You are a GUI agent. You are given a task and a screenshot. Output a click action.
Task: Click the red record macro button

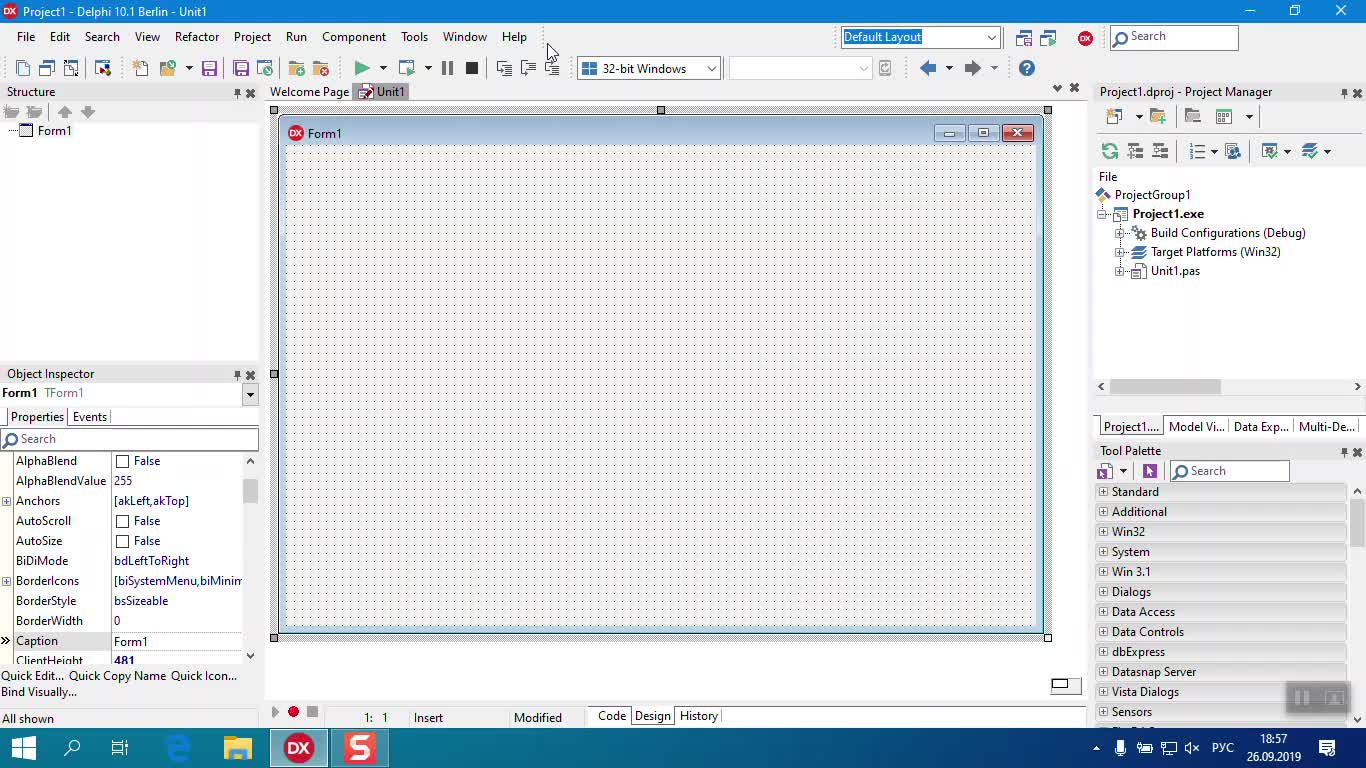click(293, 712)
